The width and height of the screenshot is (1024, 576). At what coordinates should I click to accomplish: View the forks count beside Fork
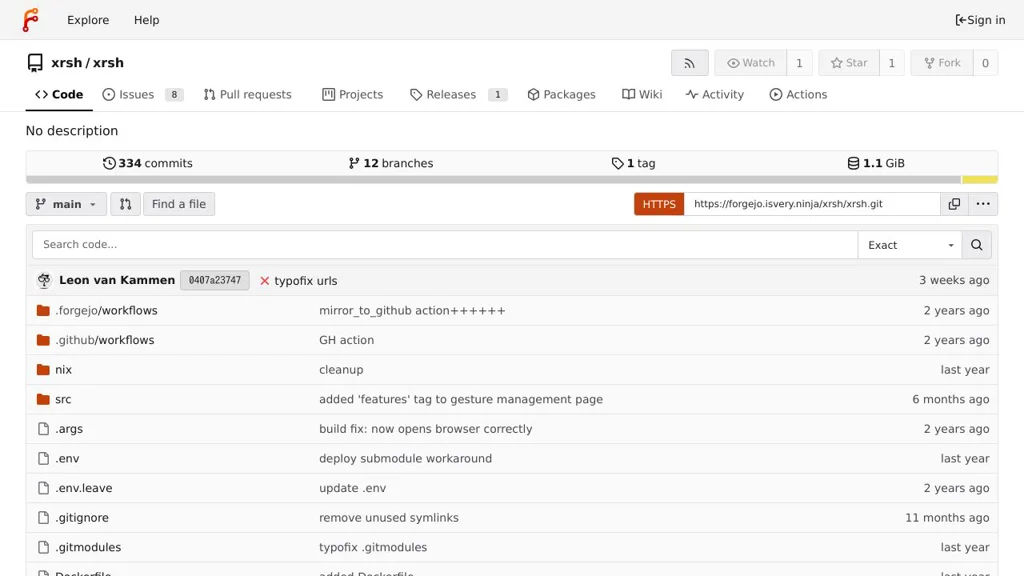click(x=985, y=63)
